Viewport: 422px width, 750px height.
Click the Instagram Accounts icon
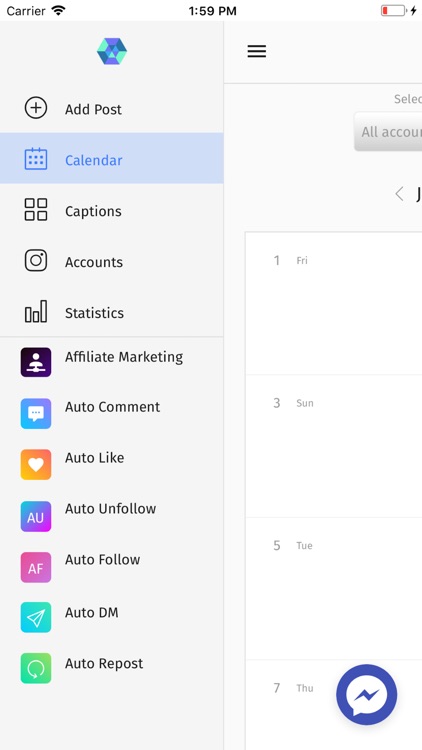click(36, 261)
